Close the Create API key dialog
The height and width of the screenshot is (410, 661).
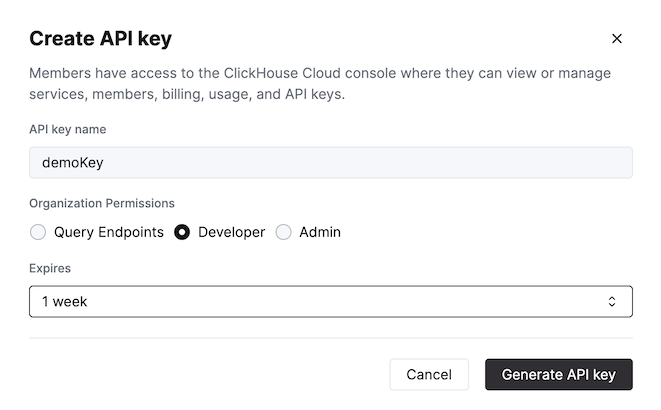coord(616,39)
